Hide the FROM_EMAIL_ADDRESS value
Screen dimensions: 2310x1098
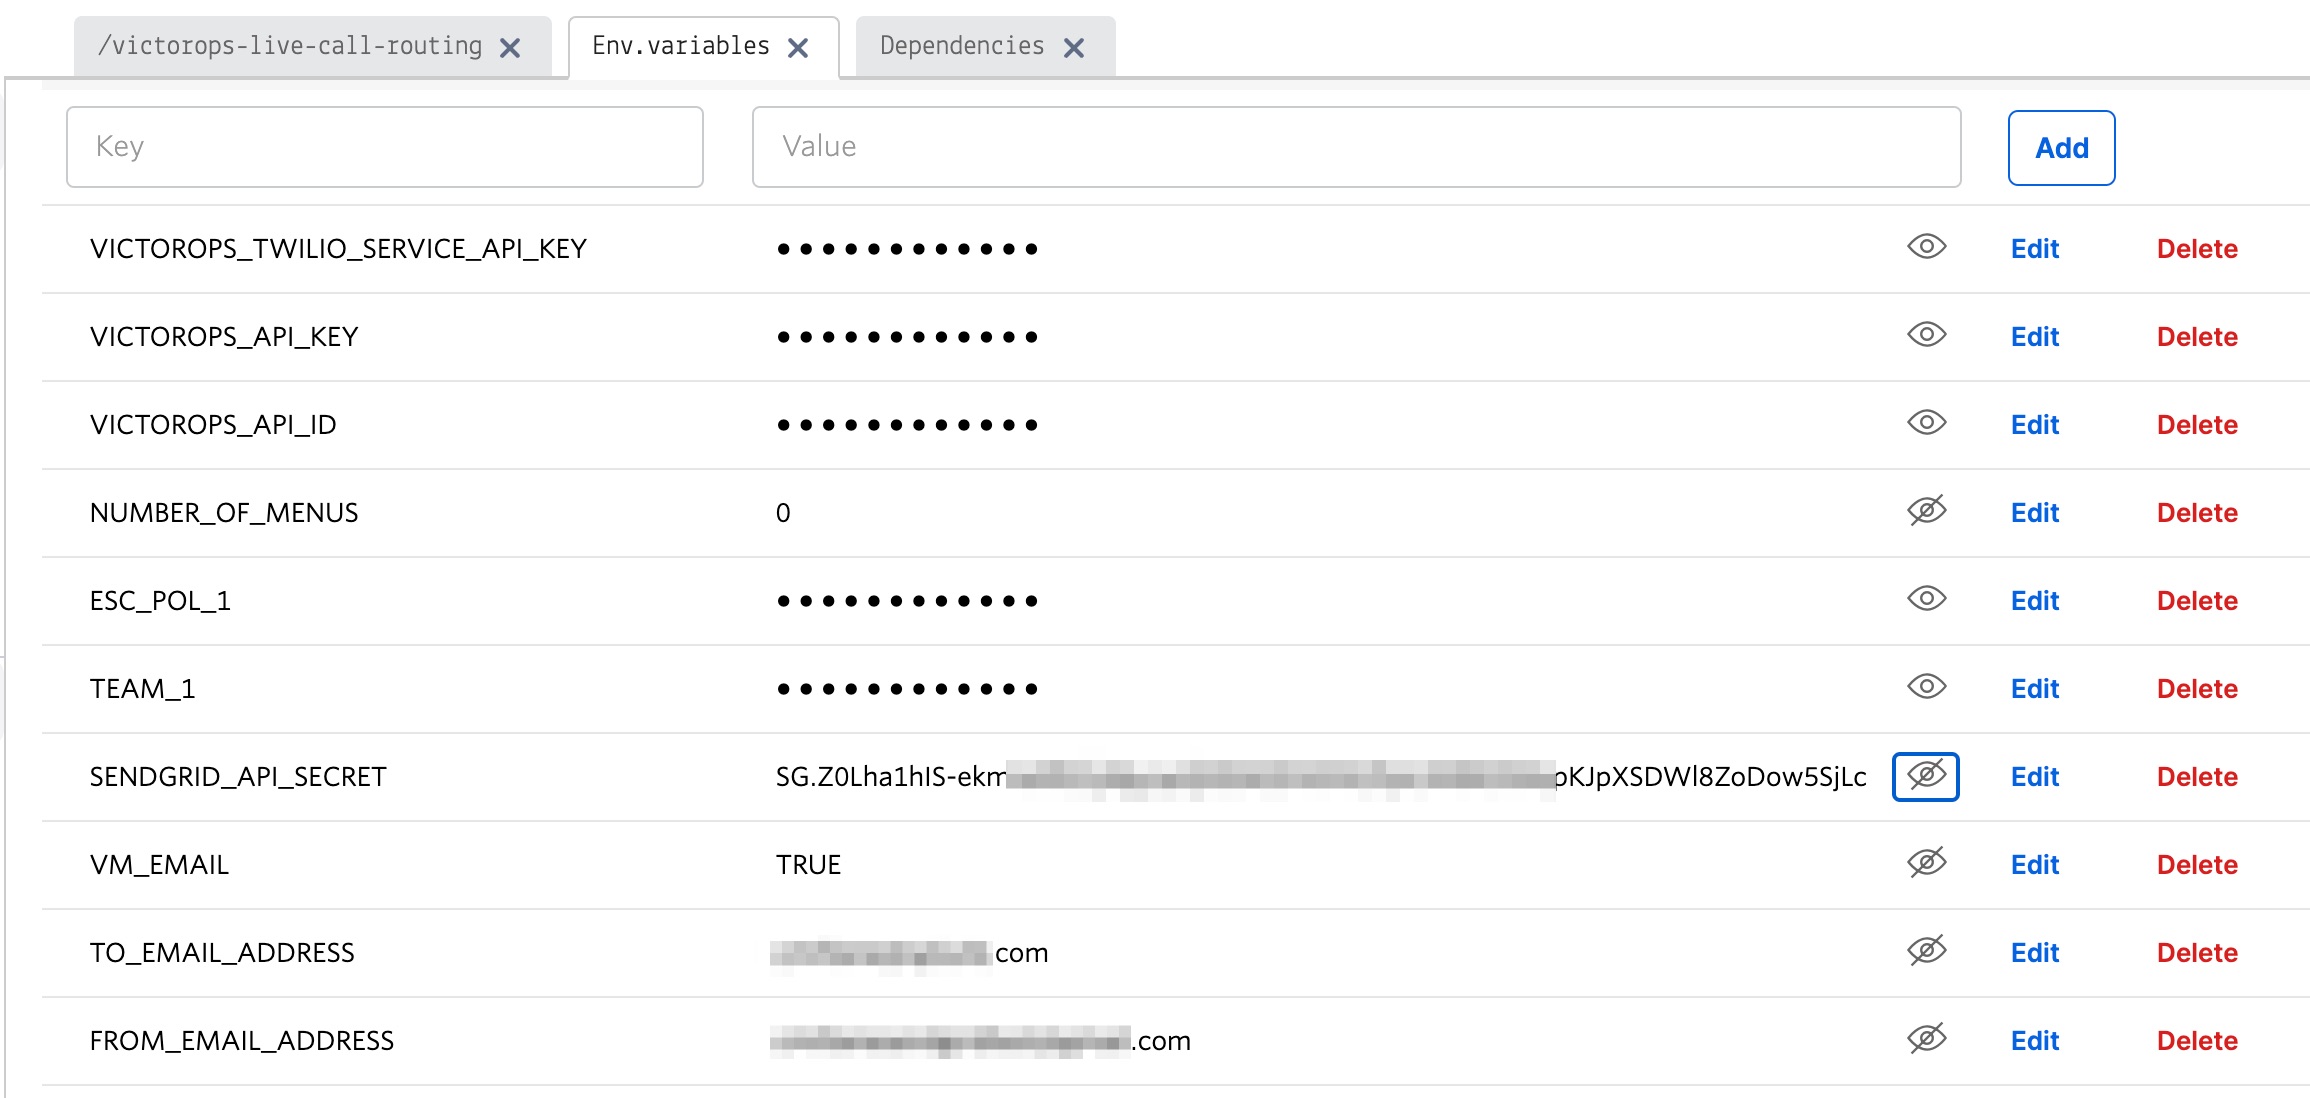[x=1925, y=1040]
